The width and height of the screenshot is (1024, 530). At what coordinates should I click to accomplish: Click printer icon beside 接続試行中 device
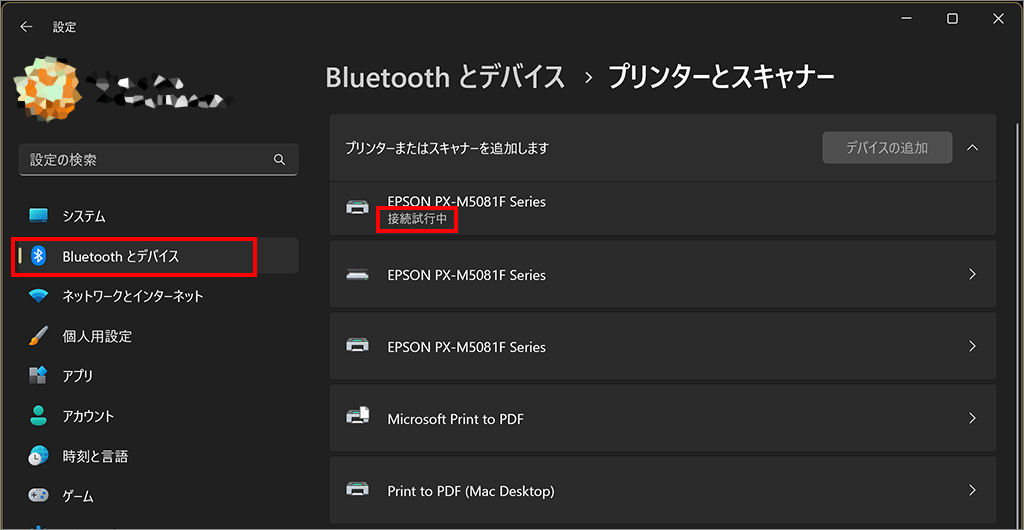click(x=357, y=208)
